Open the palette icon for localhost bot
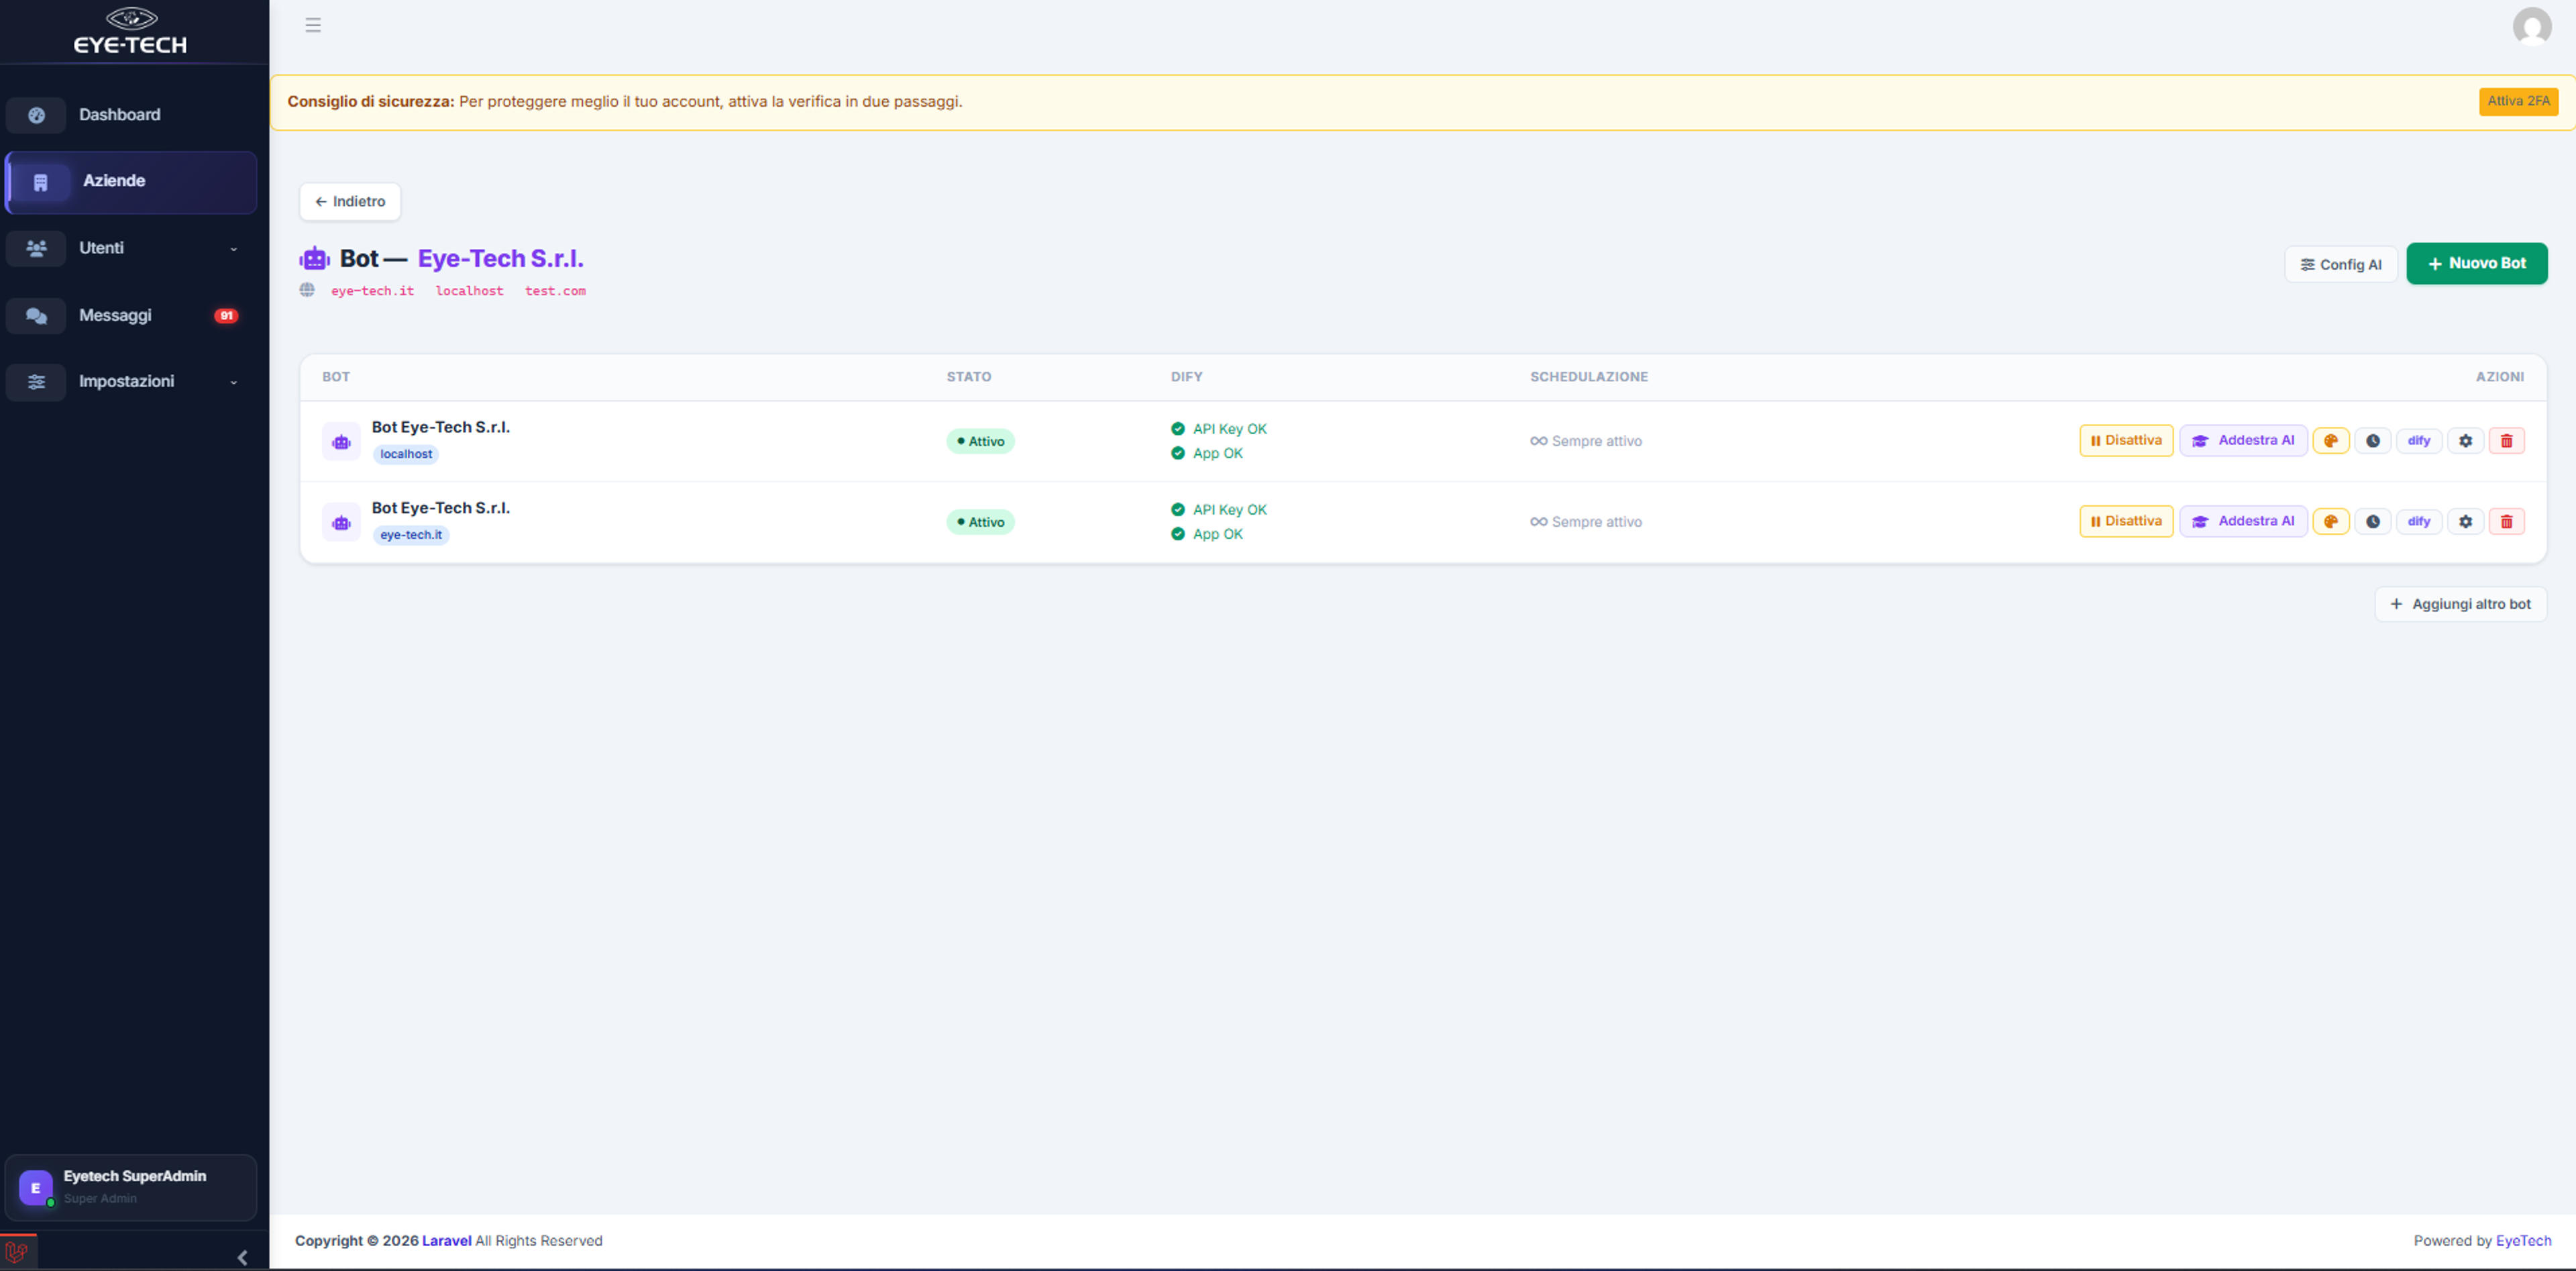The width and height of the screenshot is (2576, 1271). point(2330,440)
